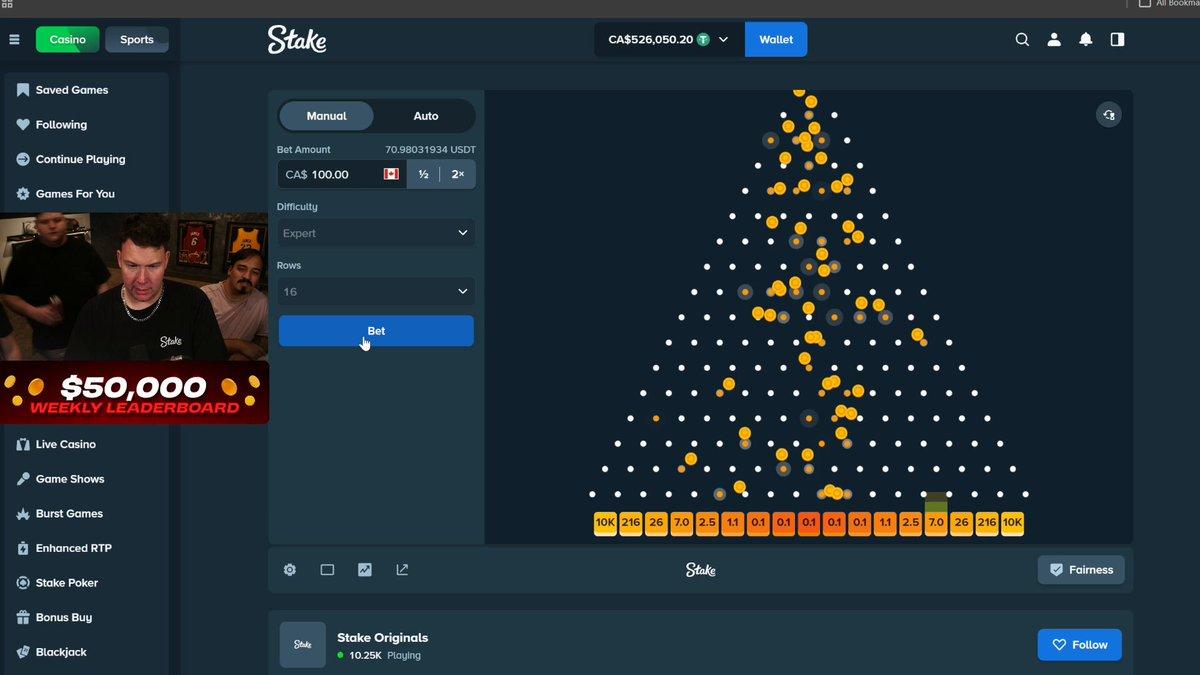This screenshot has width=1200, height=675.
Task: Open the Wallet
Action: [x=776, y=40]
